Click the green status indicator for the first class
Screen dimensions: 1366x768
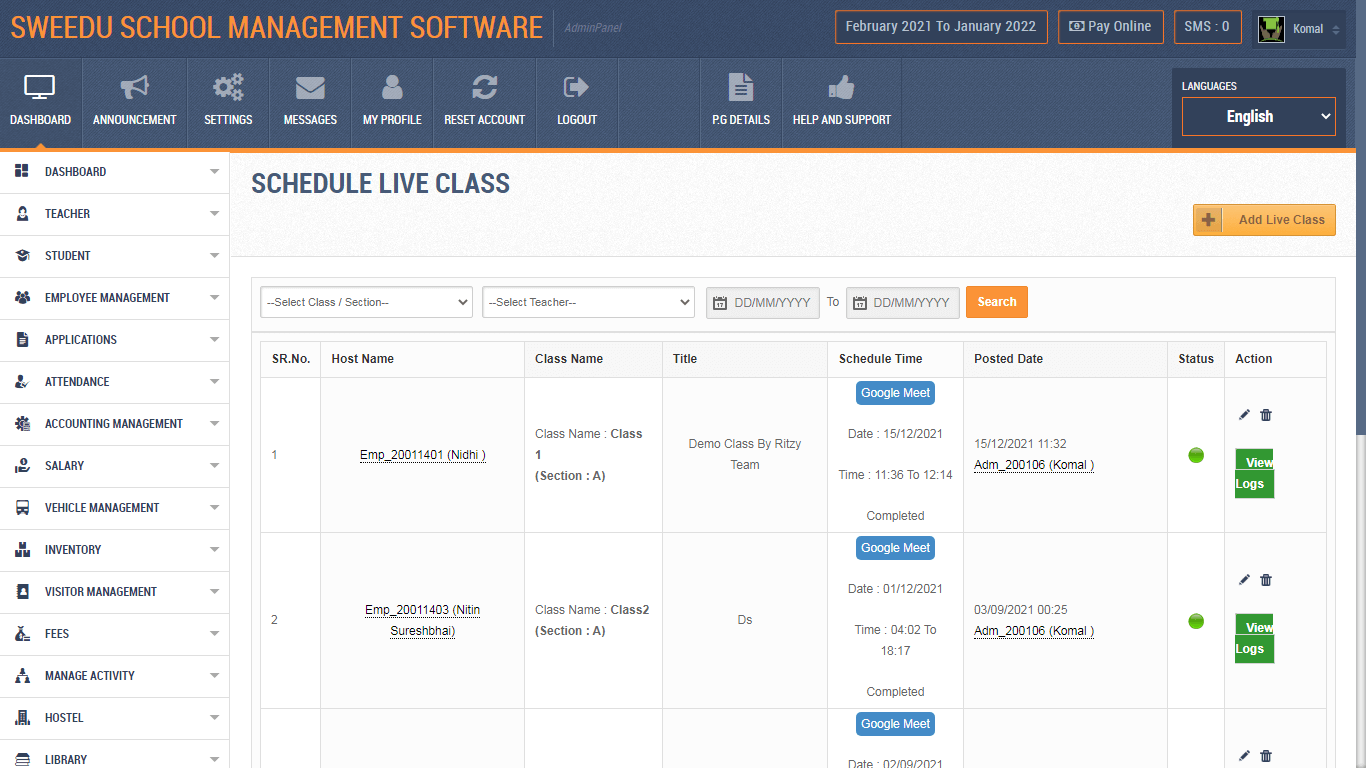(1196, 455)
